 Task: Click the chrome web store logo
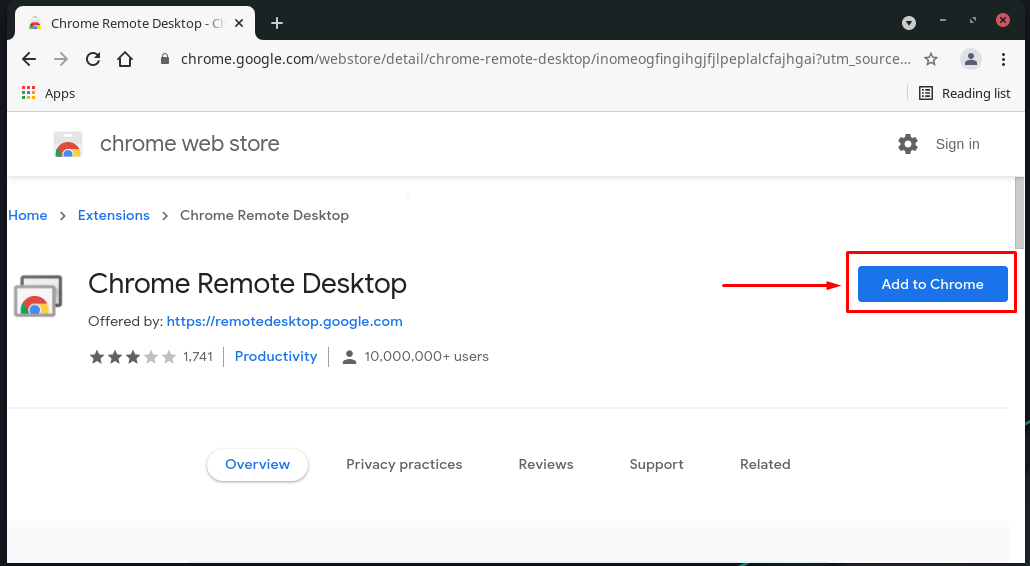[x=68, y=144]
